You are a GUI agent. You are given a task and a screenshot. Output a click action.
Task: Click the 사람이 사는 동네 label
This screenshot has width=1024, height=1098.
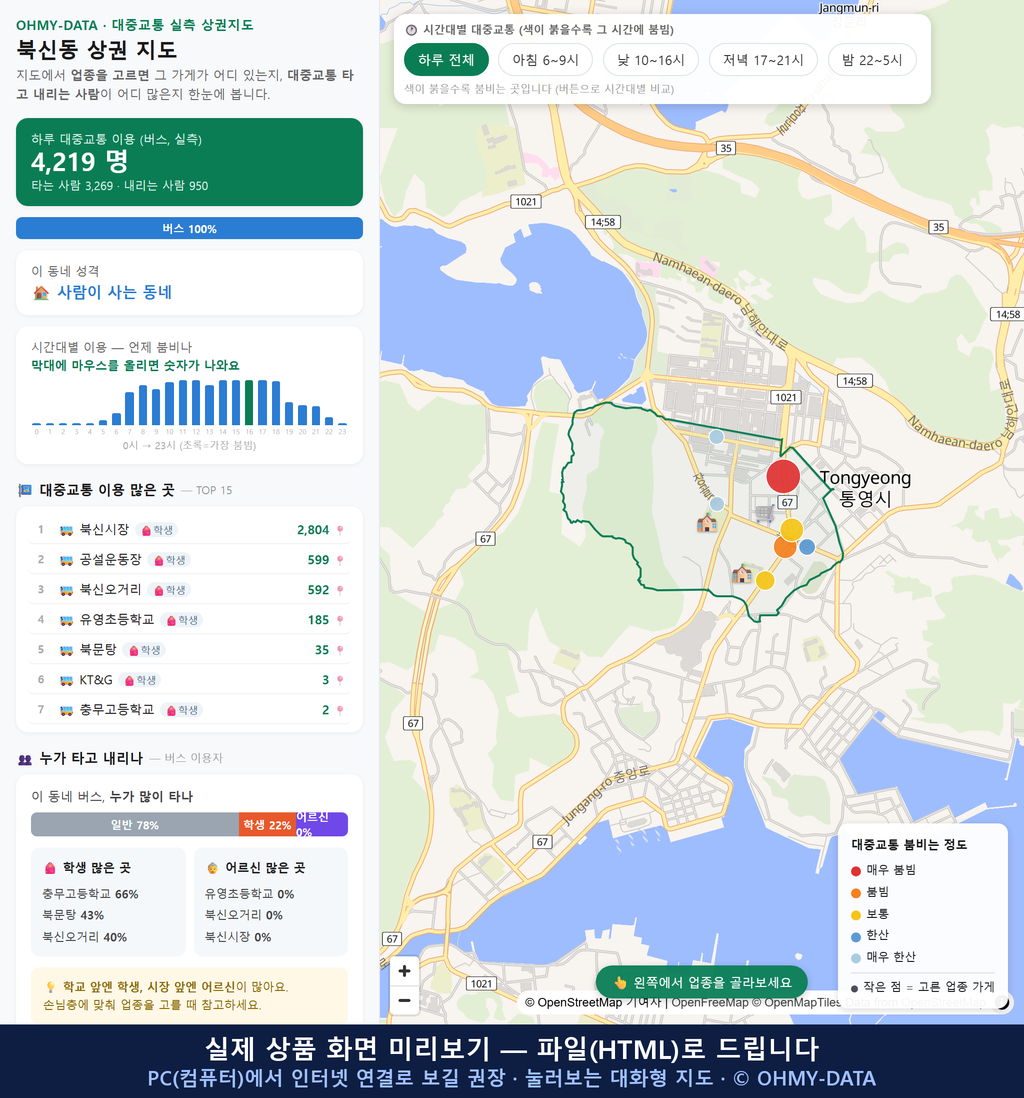(114, 292)
